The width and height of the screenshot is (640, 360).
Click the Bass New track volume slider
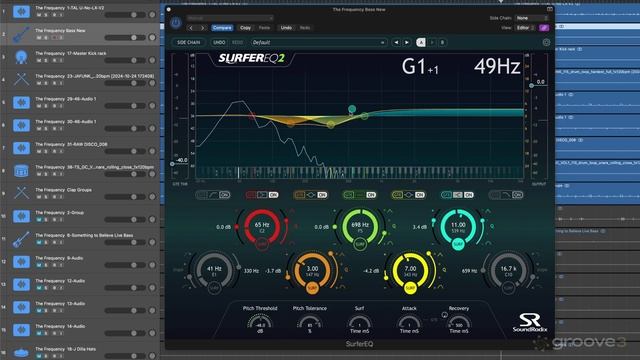125,38
